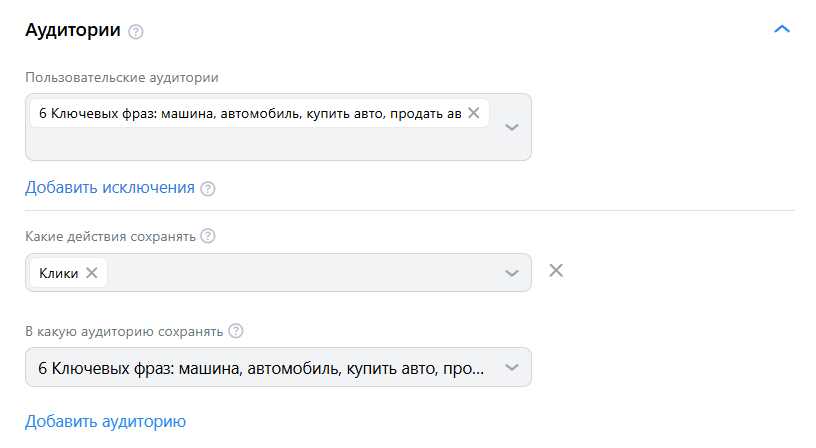Screen dimensions: 816x448
Task: Expand the Какие действия сохранять dropdown arrow
Action: point(512,273)
